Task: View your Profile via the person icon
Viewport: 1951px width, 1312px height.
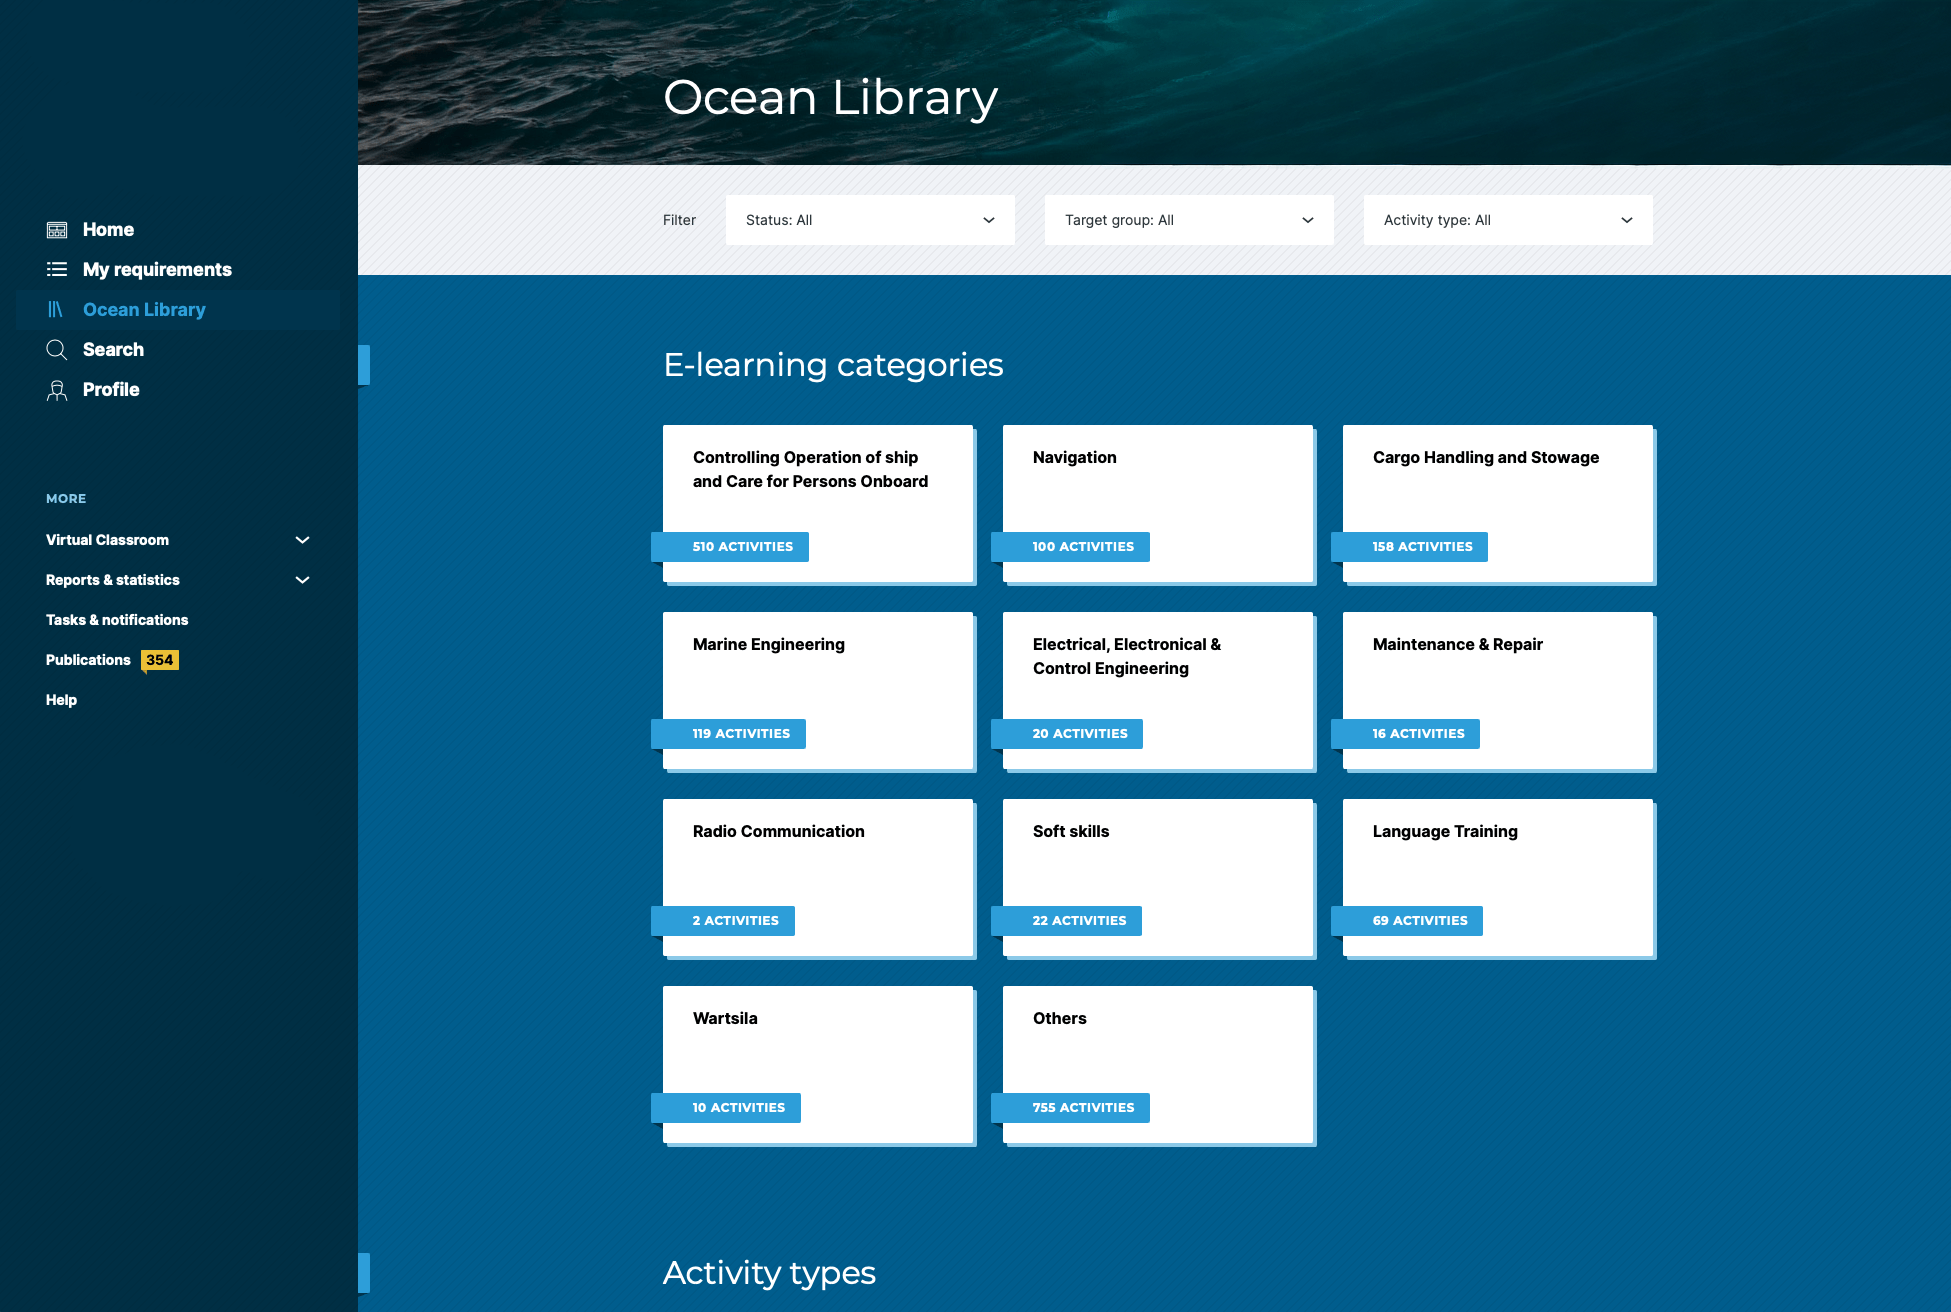Action: (x=57, y=390)
